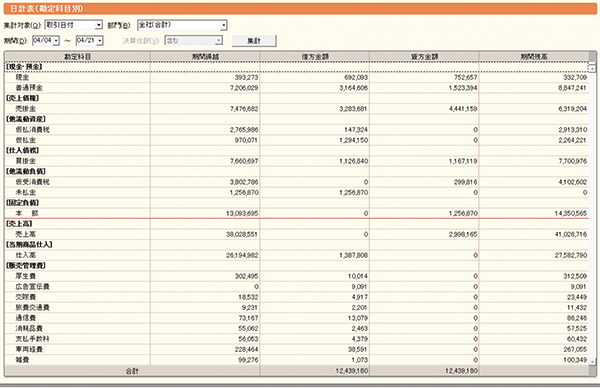Click the 1,256,870 debit amount for 未払金
Viewport: 600px width, 388px height.
click(x=354, y=192)
